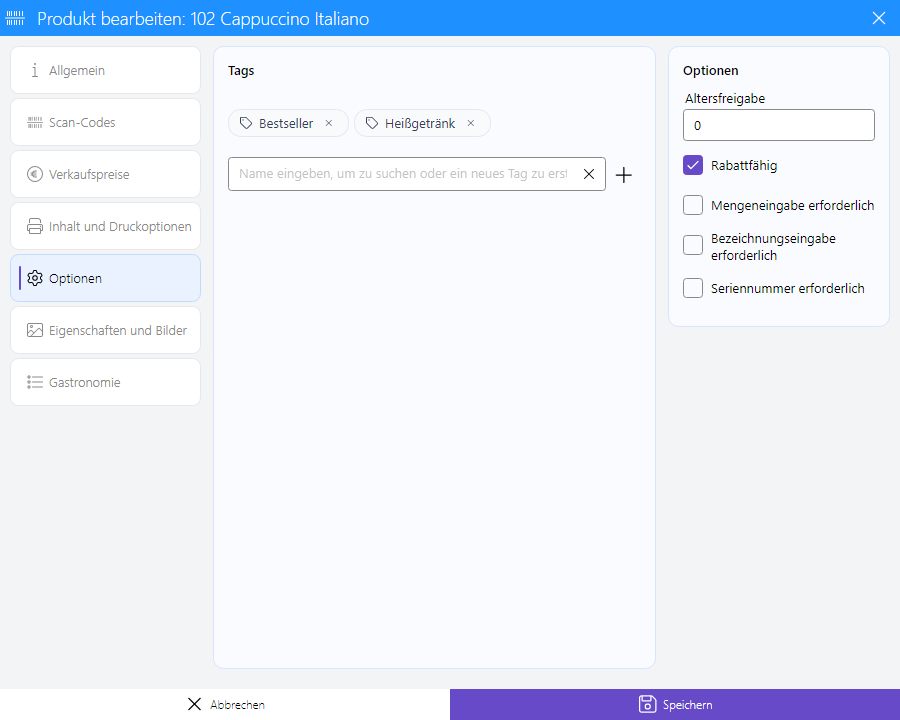Cancel editing with Abbrechen
This screenshot has height=720, width=900.
(225, 704)
